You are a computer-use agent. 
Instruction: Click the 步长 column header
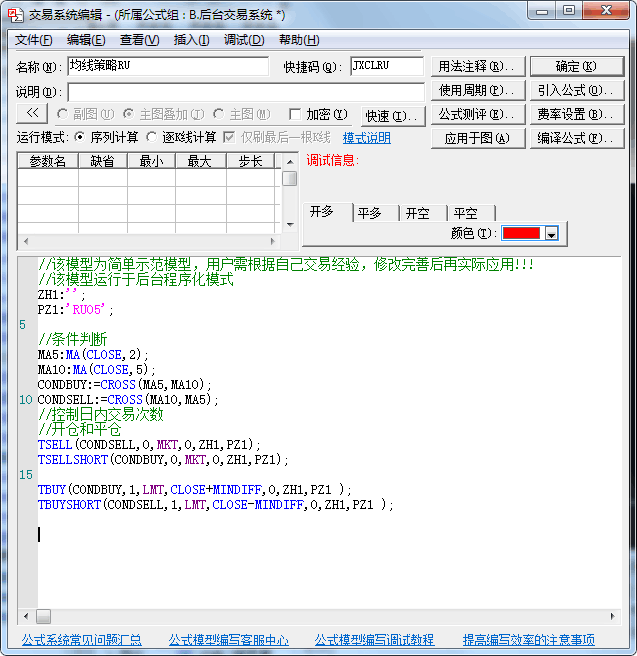click(x=251, y=161)
